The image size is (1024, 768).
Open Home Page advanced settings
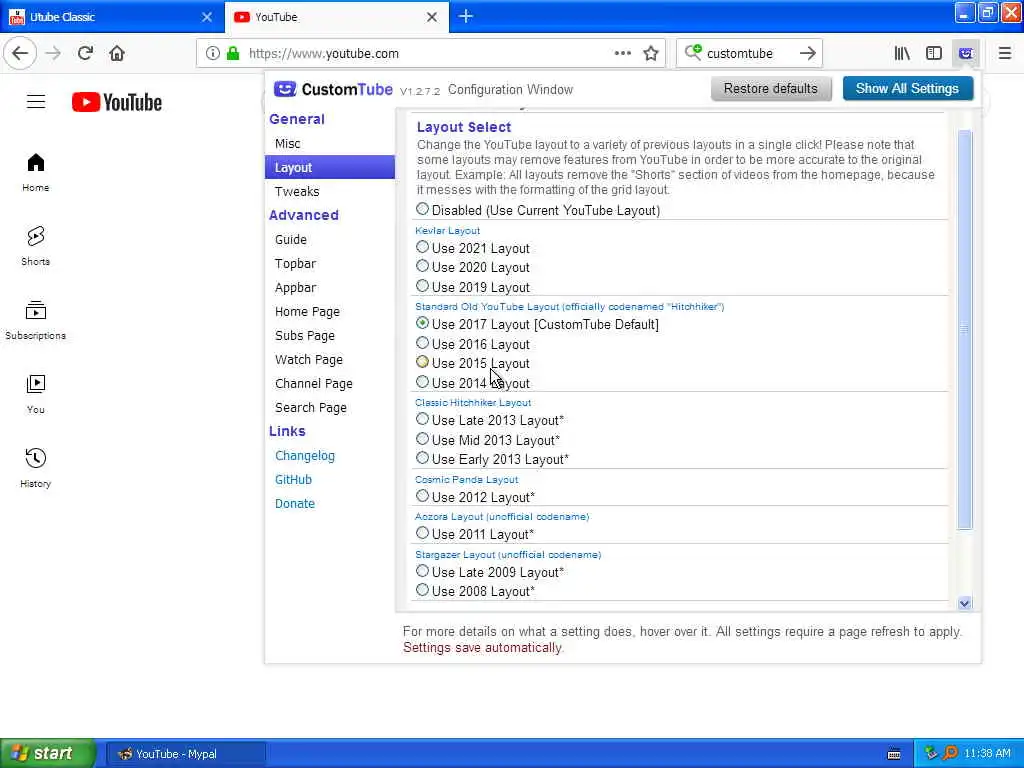pyautogui.click(x=330, y=312)
